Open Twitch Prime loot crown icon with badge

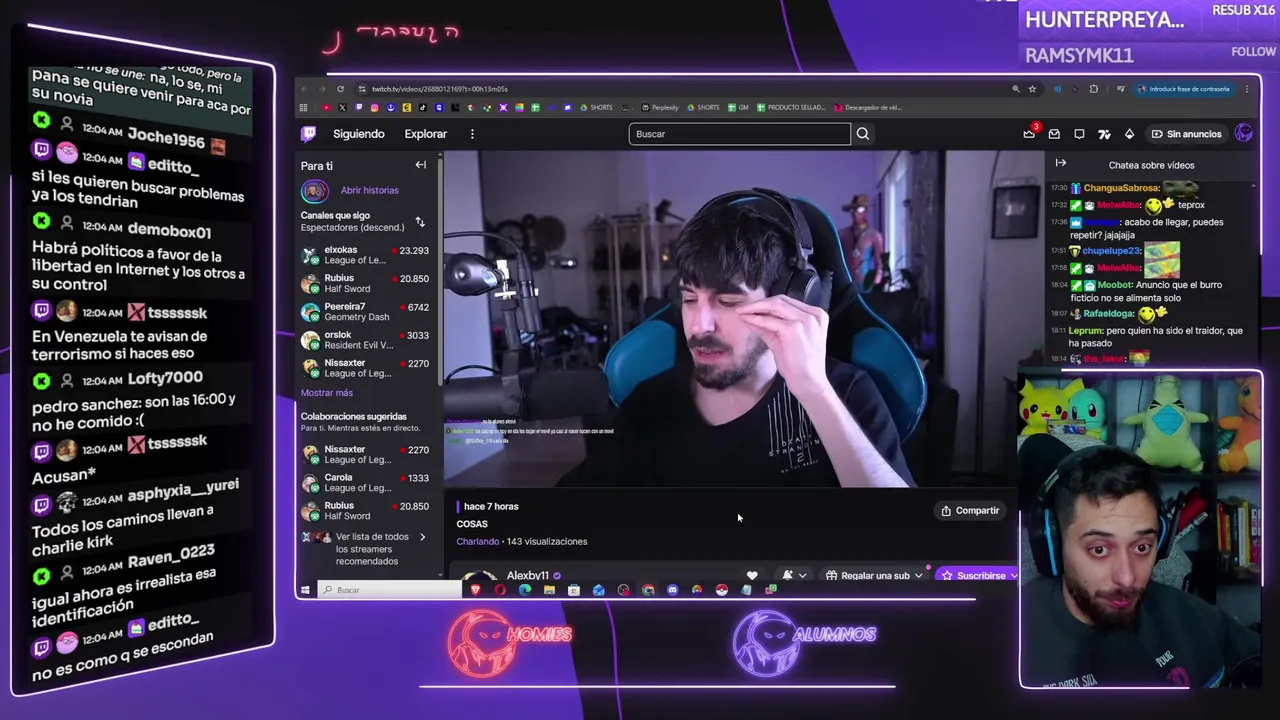pyautogui.click(x=1029, y=134)
